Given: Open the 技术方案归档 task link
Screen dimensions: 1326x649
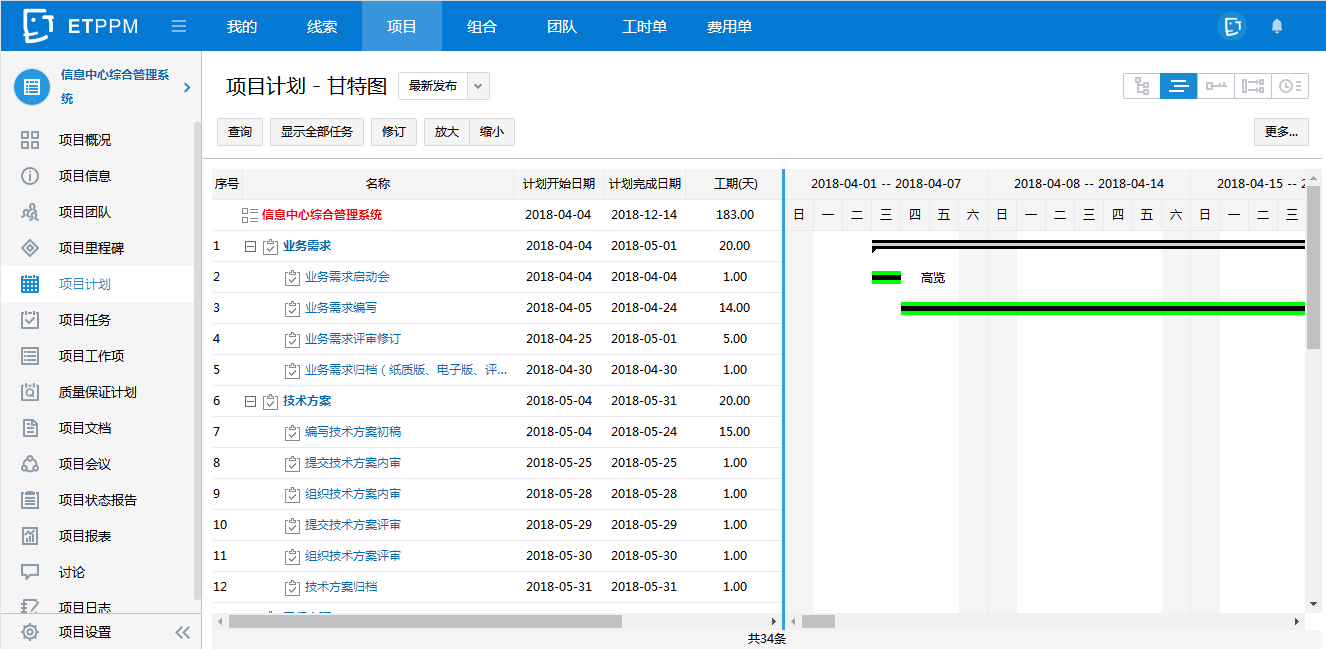Looking at the screenshot, I should (341, 587).
